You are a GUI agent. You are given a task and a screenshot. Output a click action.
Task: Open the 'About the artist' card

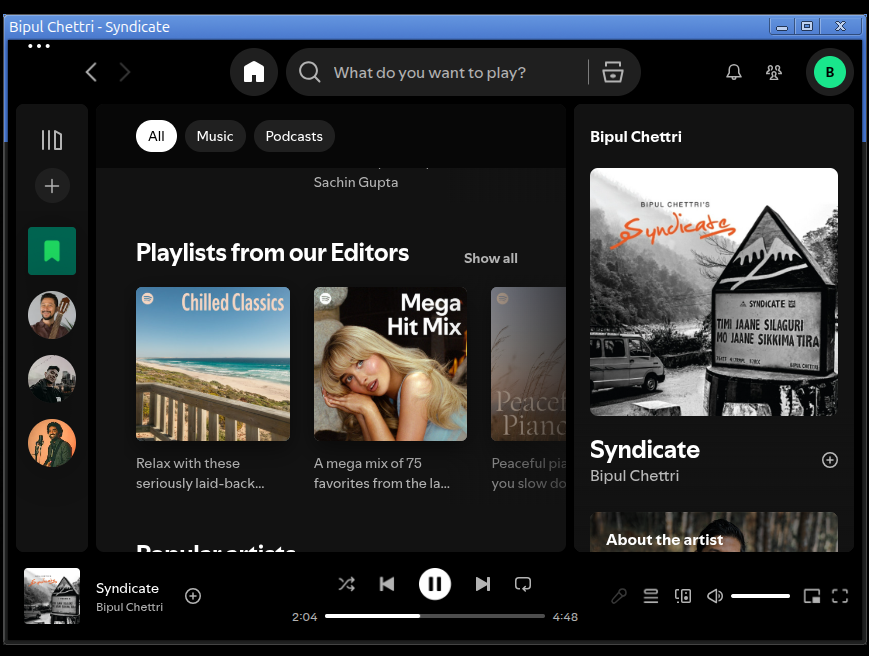coord(714,532)
